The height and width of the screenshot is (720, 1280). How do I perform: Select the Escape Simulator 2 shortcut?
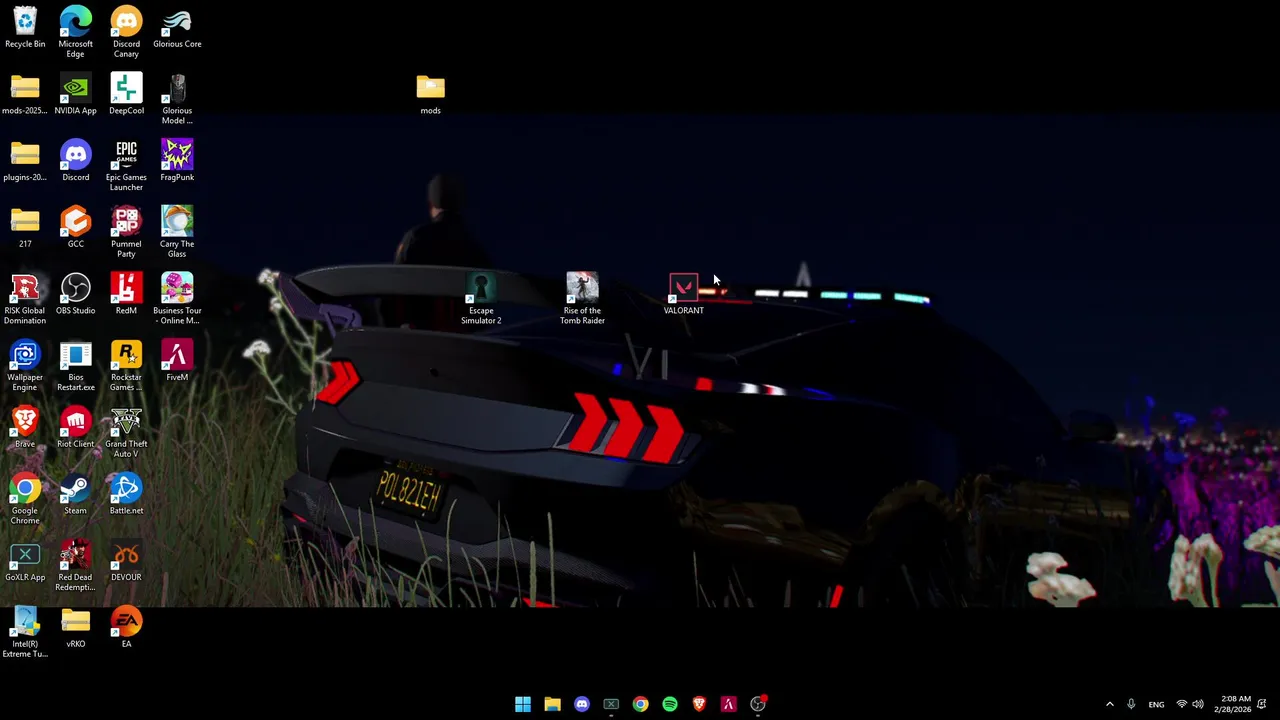click(481, 300)
